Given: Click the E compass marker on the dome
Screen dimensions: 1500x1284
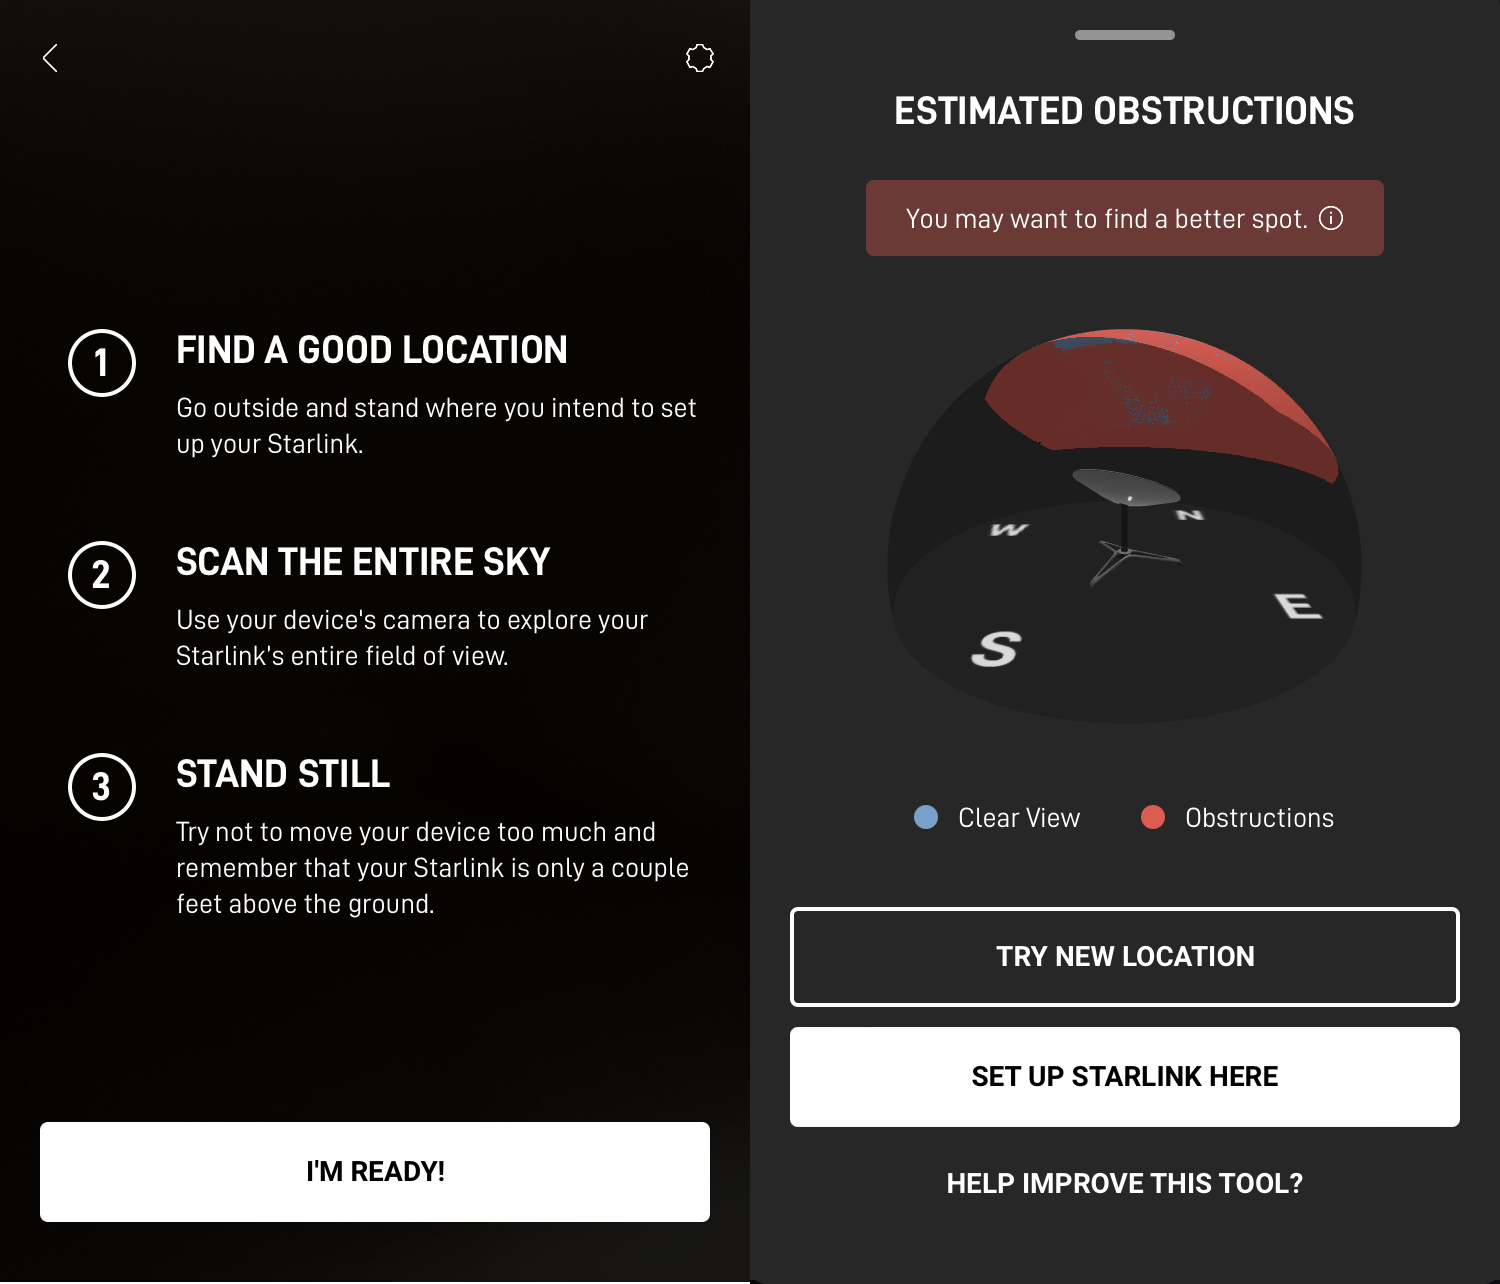Looking at the screenshot, I should click(1297, 605).
